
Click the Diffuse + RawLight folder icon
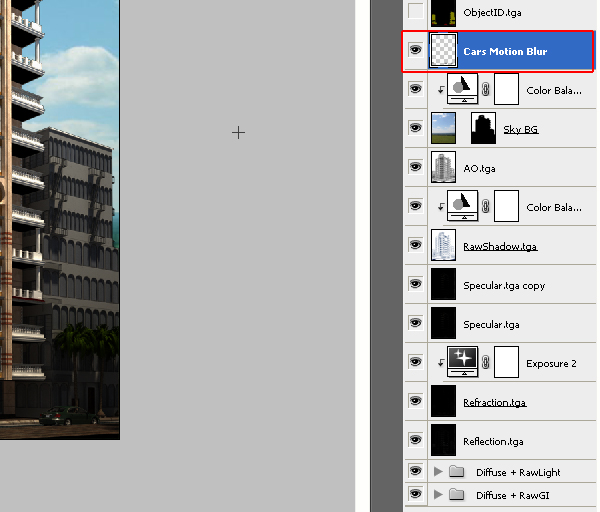(x=457, y=471)
